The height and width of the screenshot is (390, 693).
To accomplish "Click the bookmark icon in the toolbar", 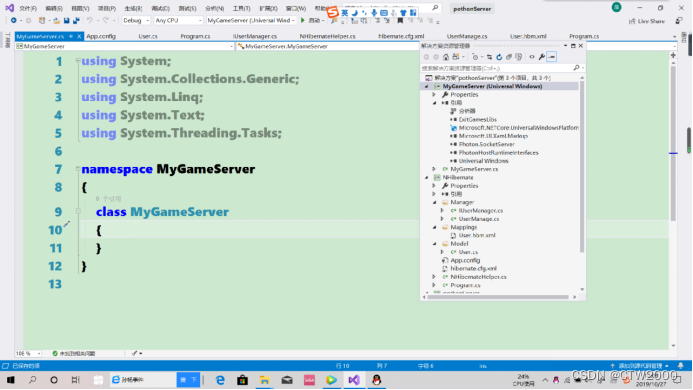I will coord(400,20).
